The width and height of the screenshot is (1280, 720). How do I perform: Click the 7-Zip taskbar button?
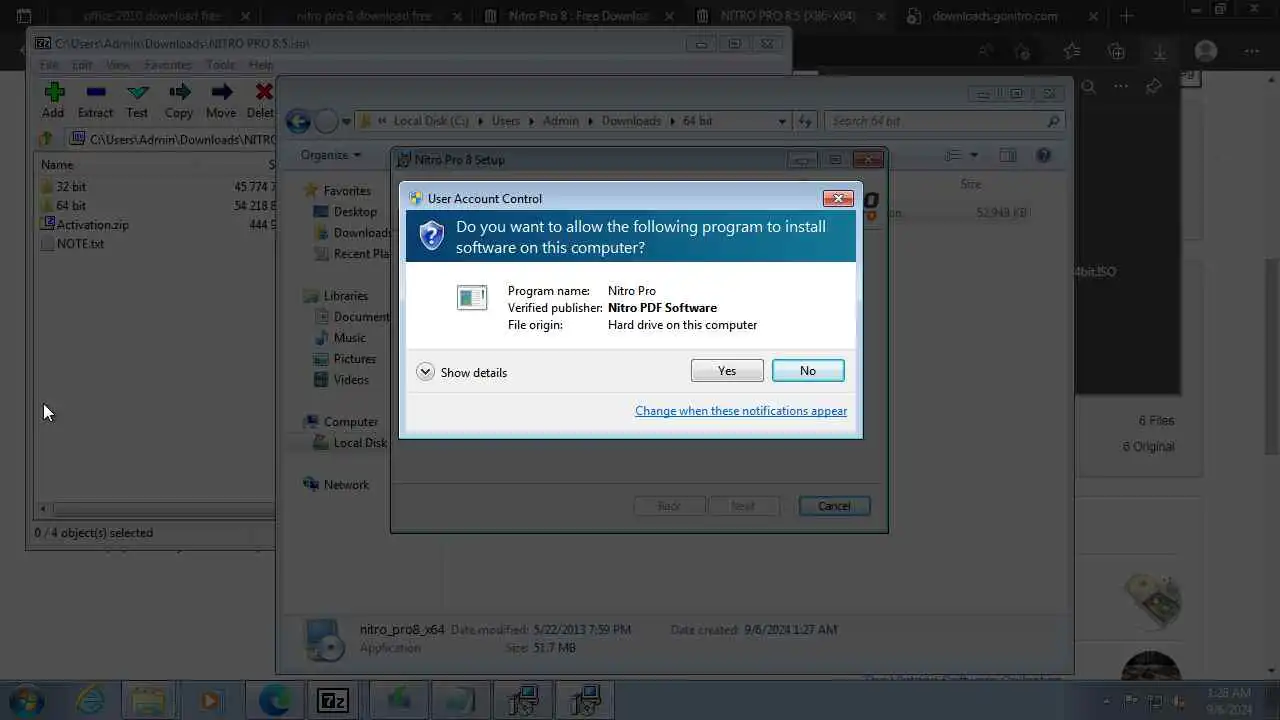click(x=333, y=700)
